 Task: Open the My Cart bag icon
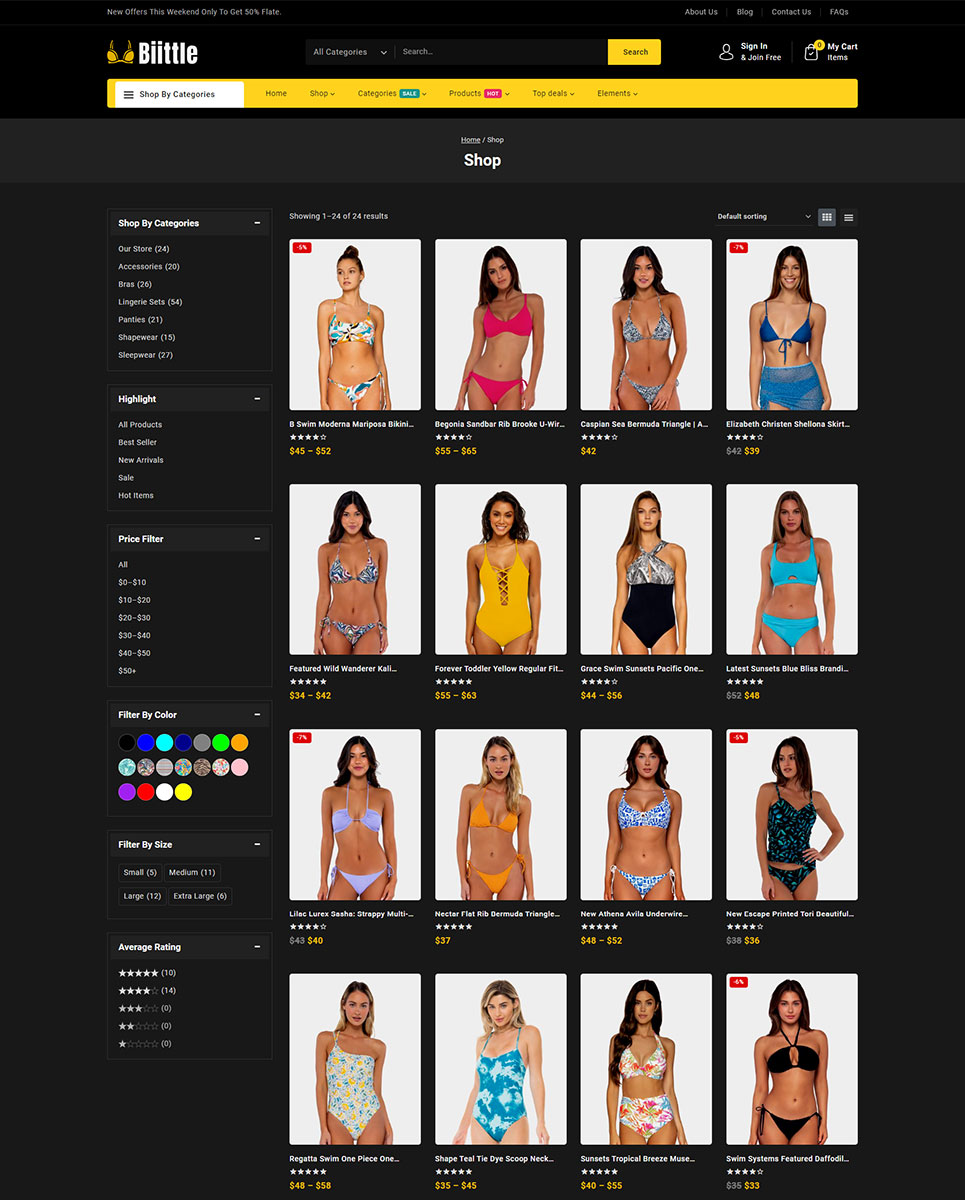click(811, 52)
